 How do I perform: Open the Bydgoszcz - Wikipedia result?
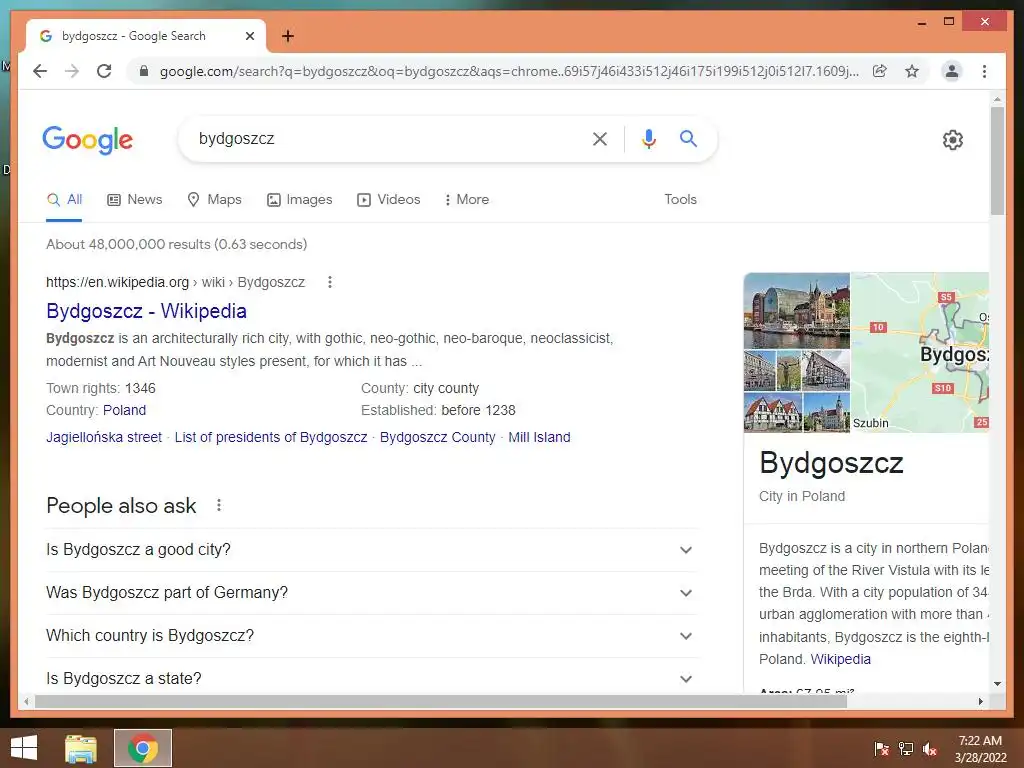[146, 312]
